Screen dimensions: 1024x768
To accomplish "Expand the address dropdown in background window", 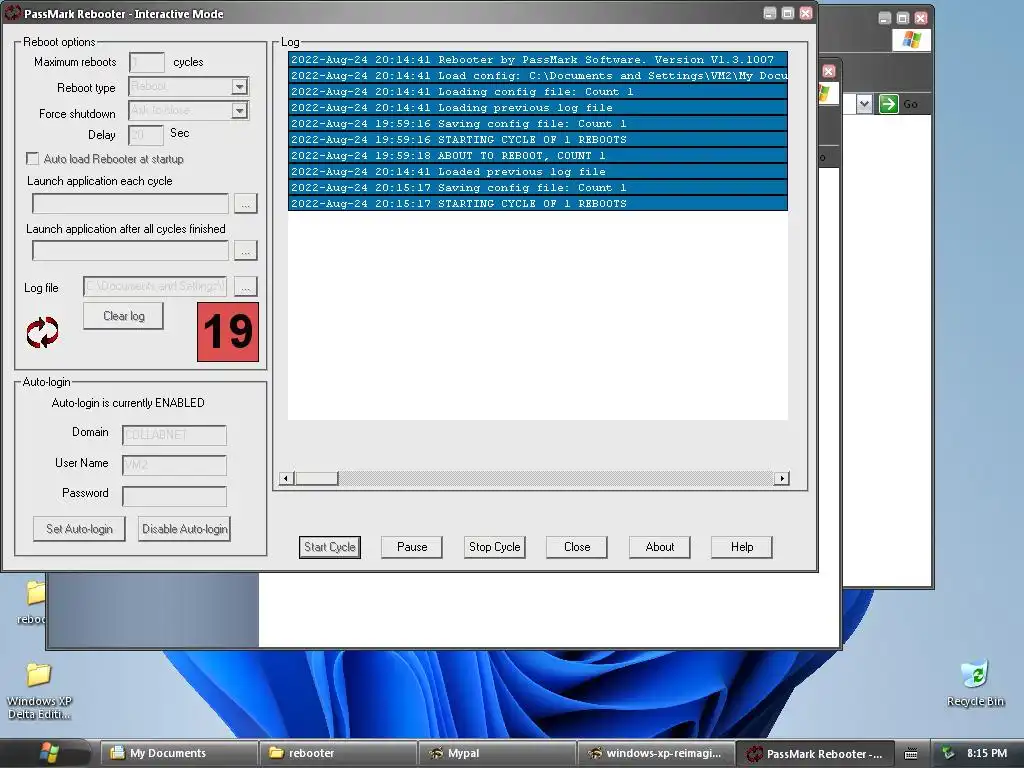I will (864, 104).
